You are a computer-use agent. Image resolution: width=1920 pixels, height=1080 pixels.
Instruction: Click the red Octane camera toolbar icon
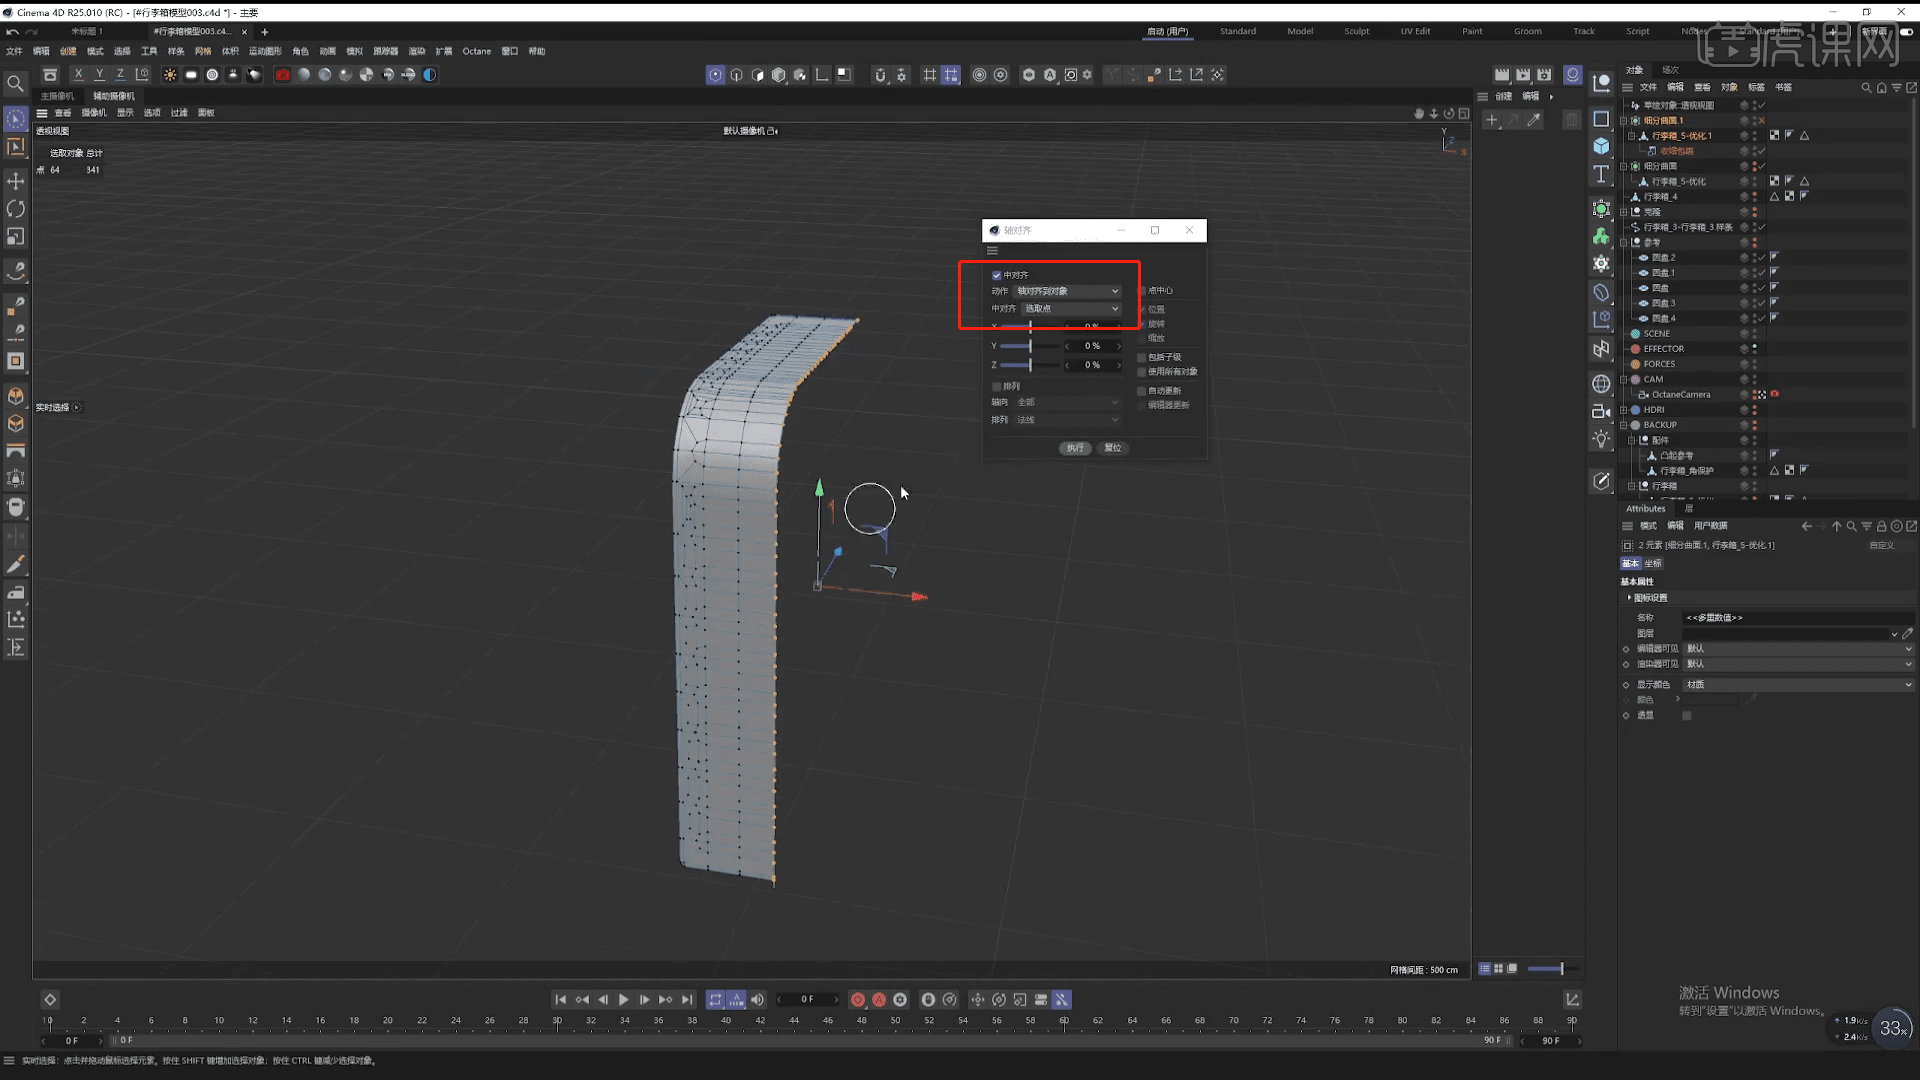pyautogui.click(x=283, y=75)
